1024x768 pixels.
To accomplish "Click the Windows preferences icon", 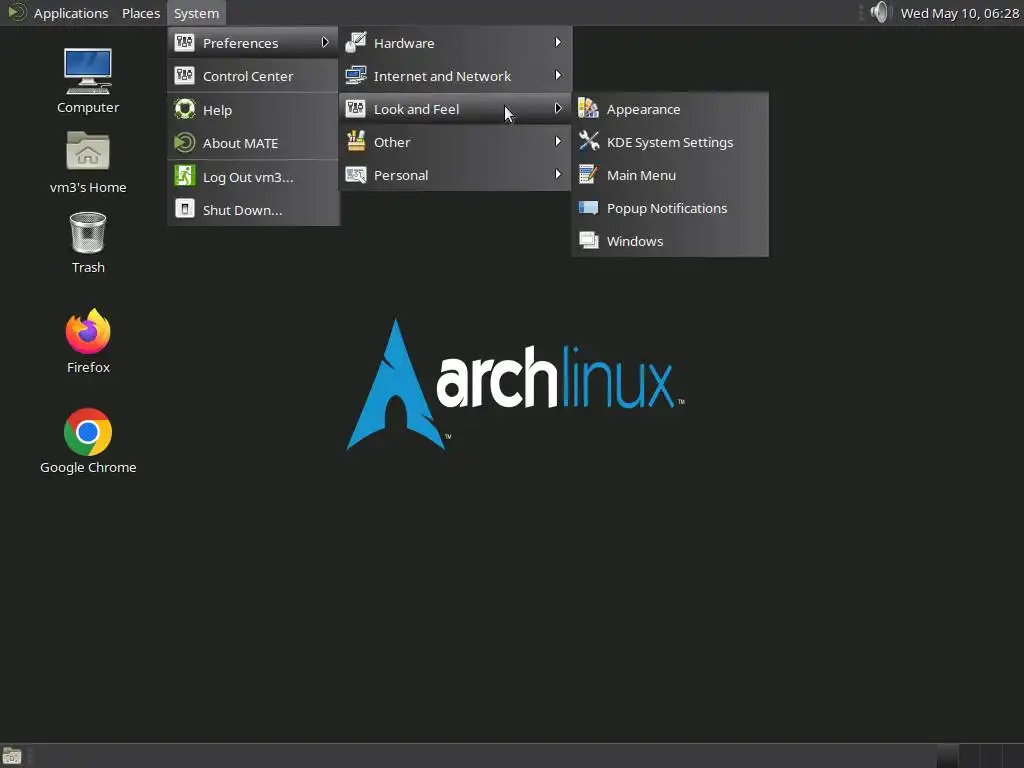I will (x=588, y=240).
